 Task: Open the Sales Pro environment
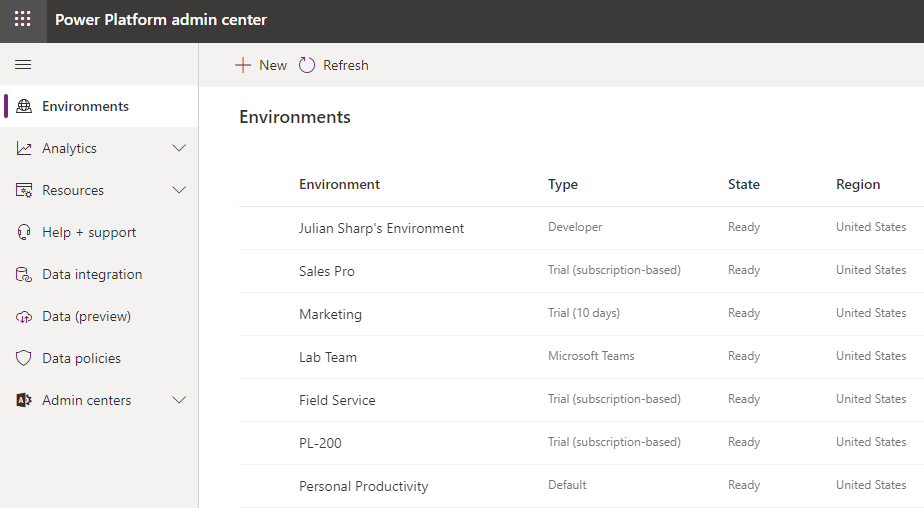coord(326,271)
